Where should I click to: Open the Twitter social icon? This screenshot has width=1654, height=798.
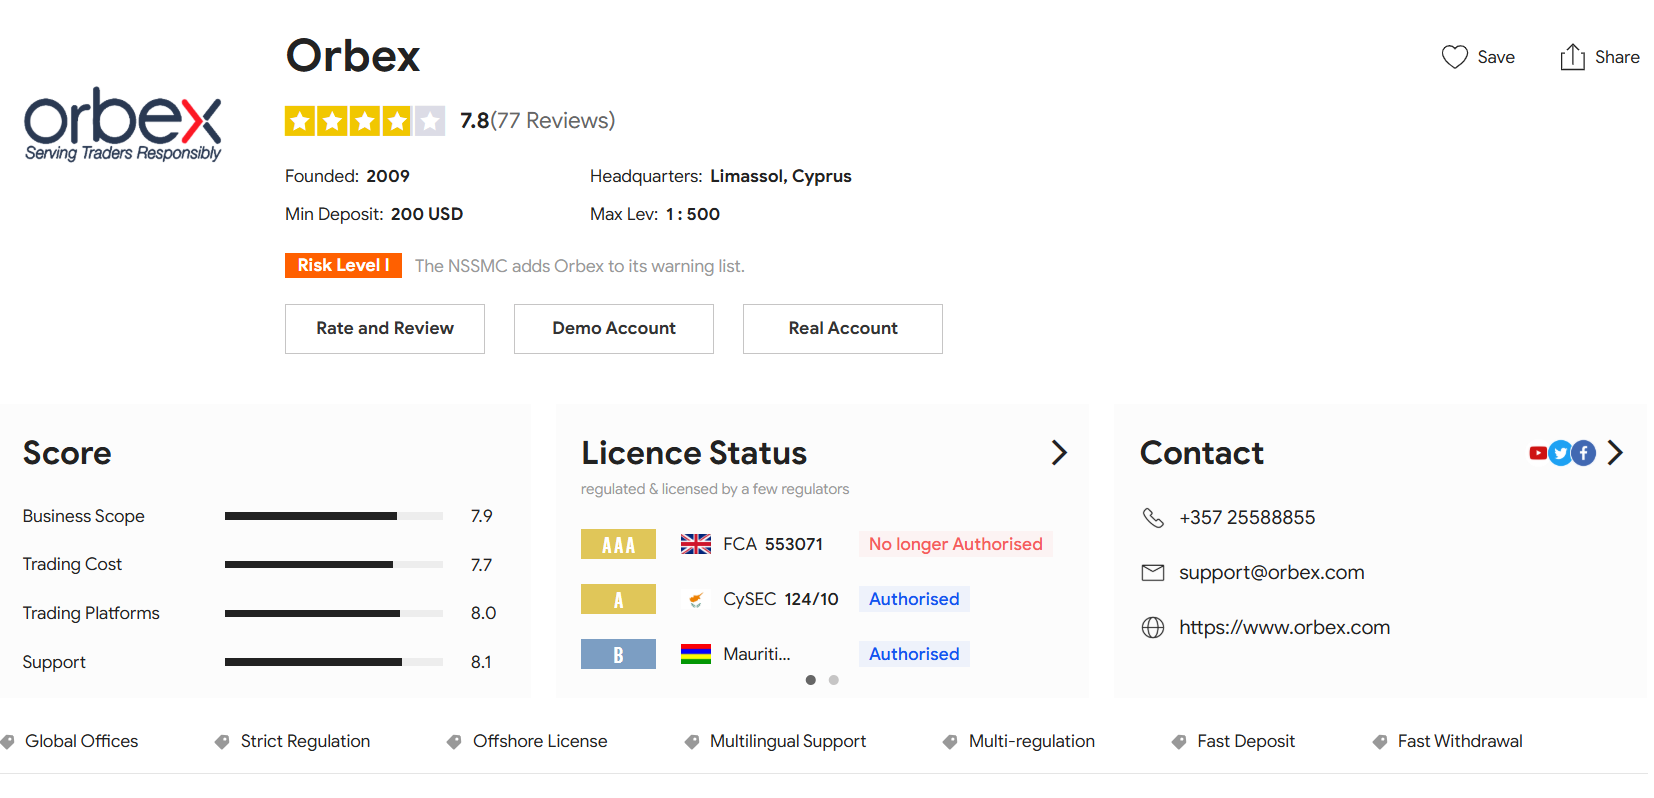pyautogui.click(x=1560, y=454)
